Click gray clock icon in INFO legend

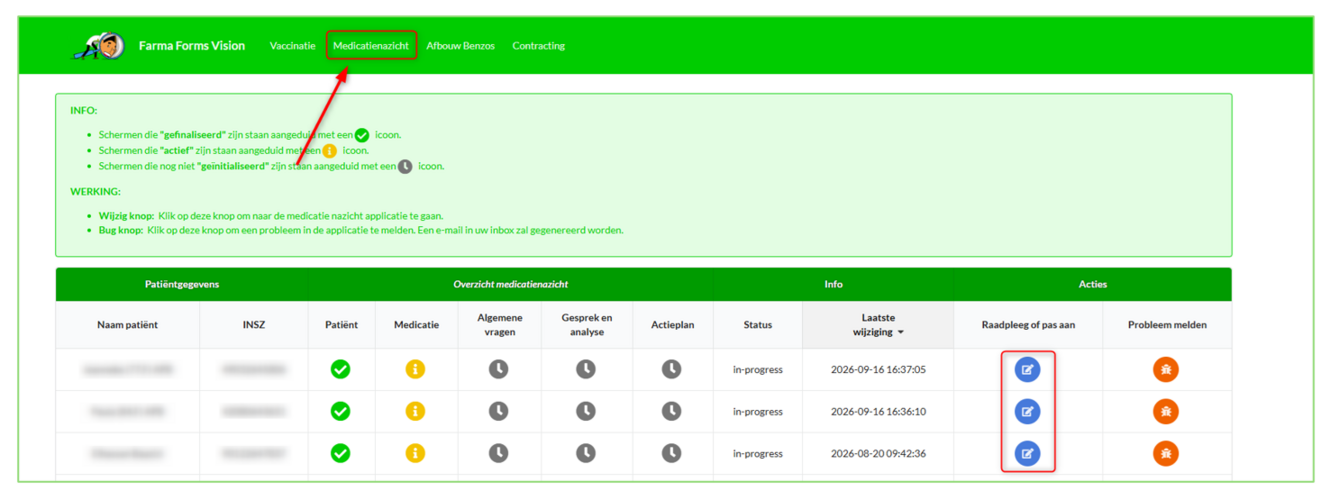point(405,167)
